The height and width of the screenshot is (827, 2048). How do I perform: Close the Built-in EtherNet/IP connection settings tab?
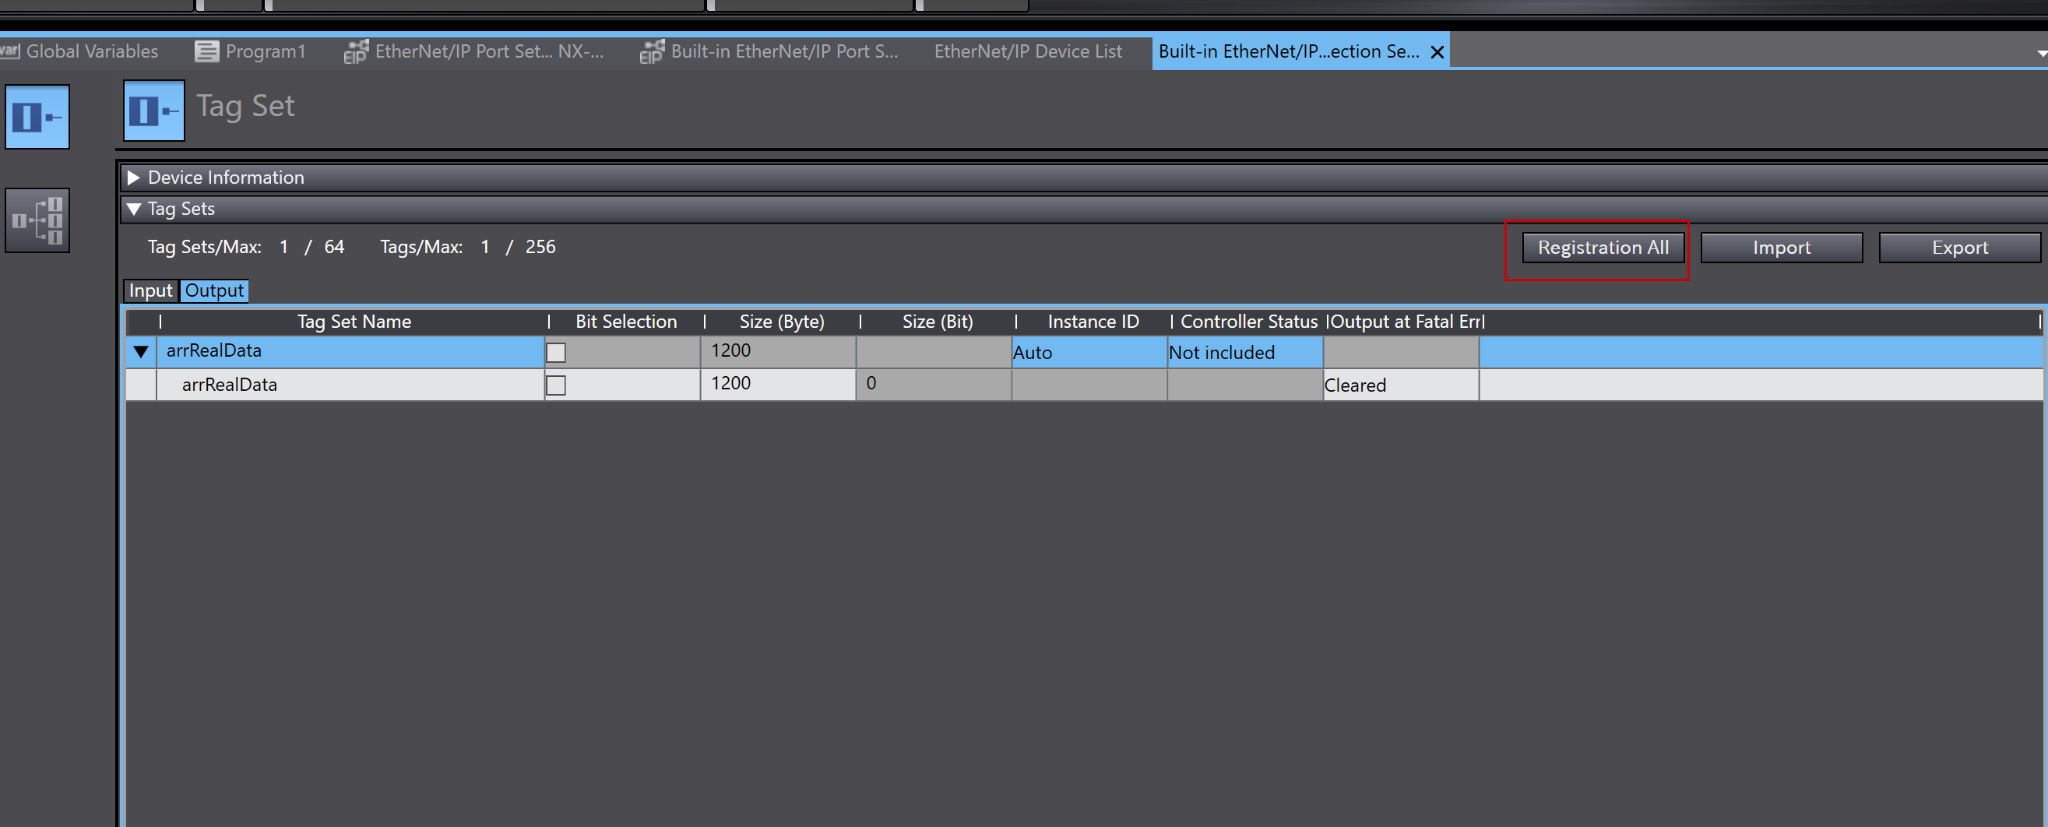coord(1437,52)
